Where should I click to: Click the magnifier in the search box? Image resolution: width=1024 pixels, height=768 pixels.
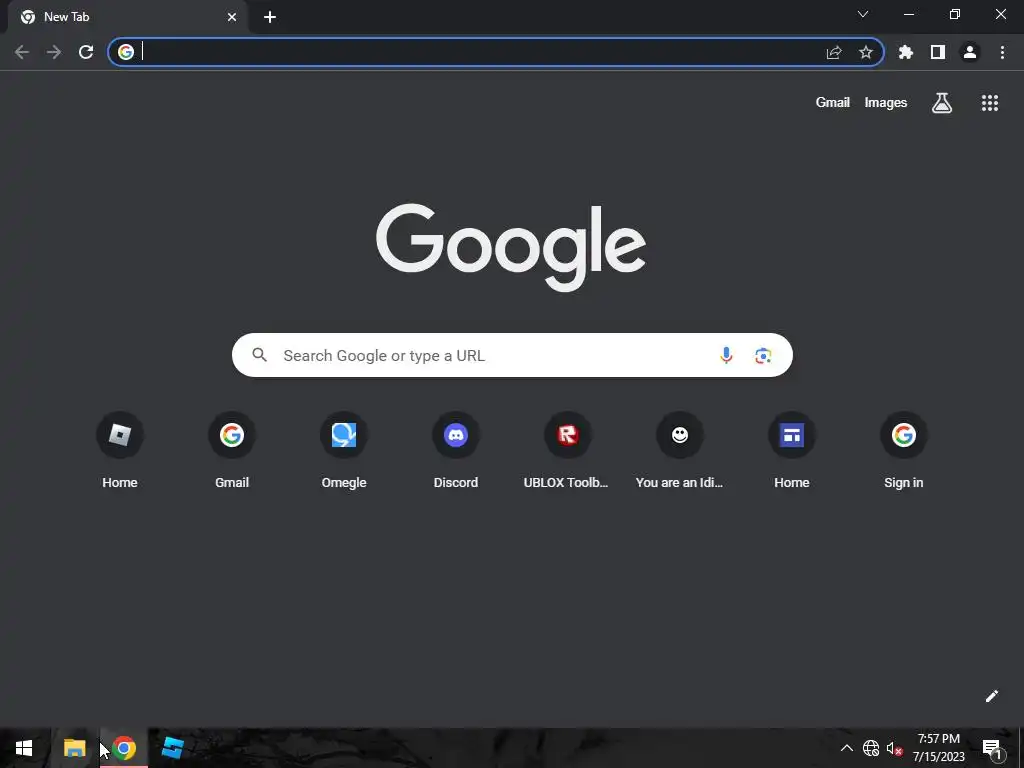pyautogui.click(x=260, y=355)
